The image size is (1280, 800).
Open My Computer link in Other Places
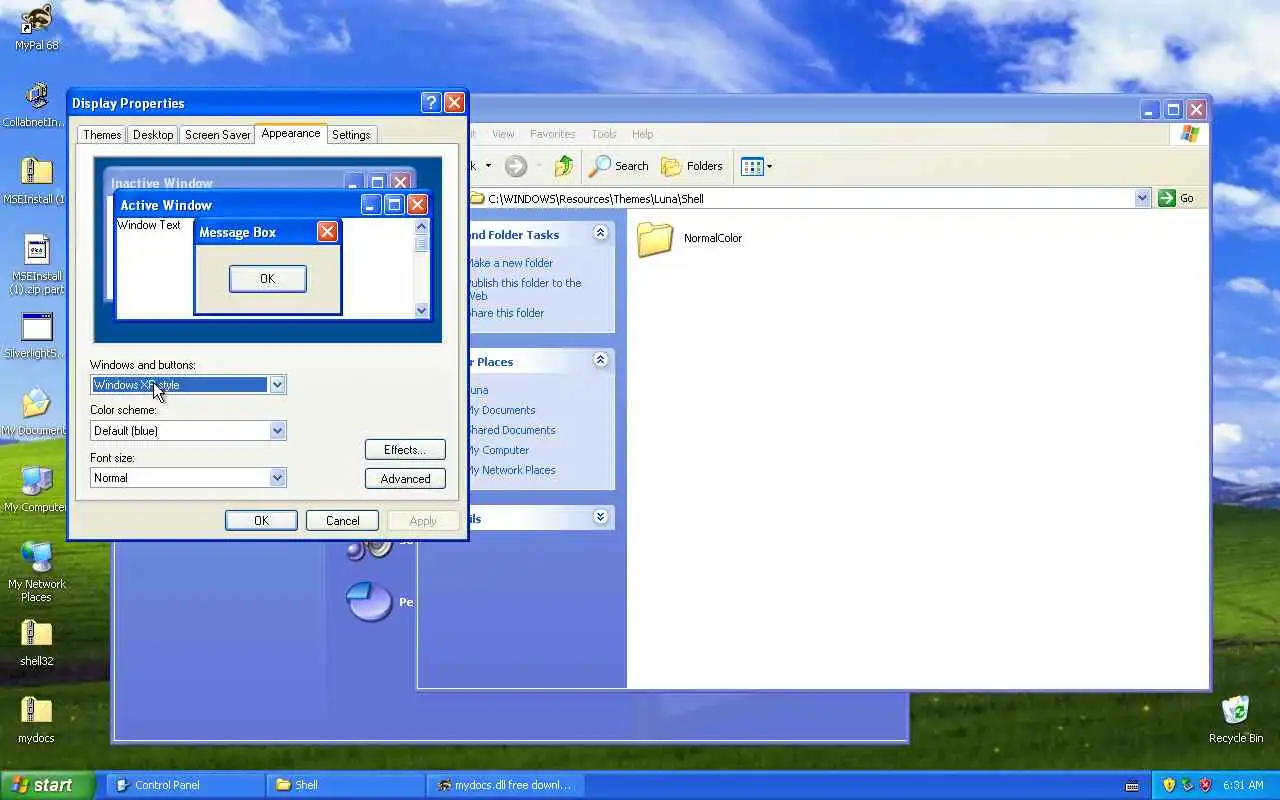coord(498,450)
